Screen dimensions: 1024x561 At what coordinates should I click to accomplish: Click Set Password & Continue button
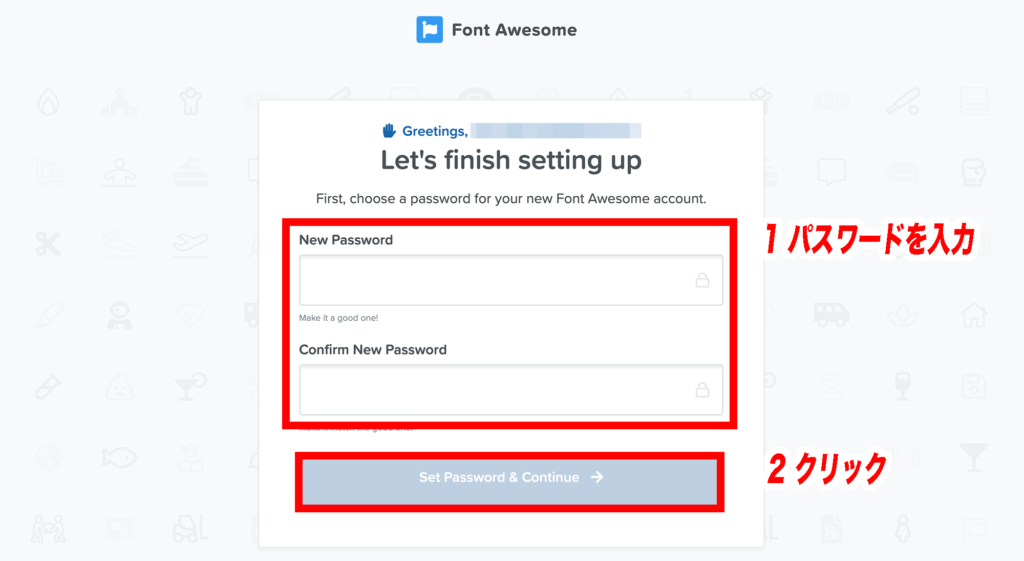(x=509, y=479)
